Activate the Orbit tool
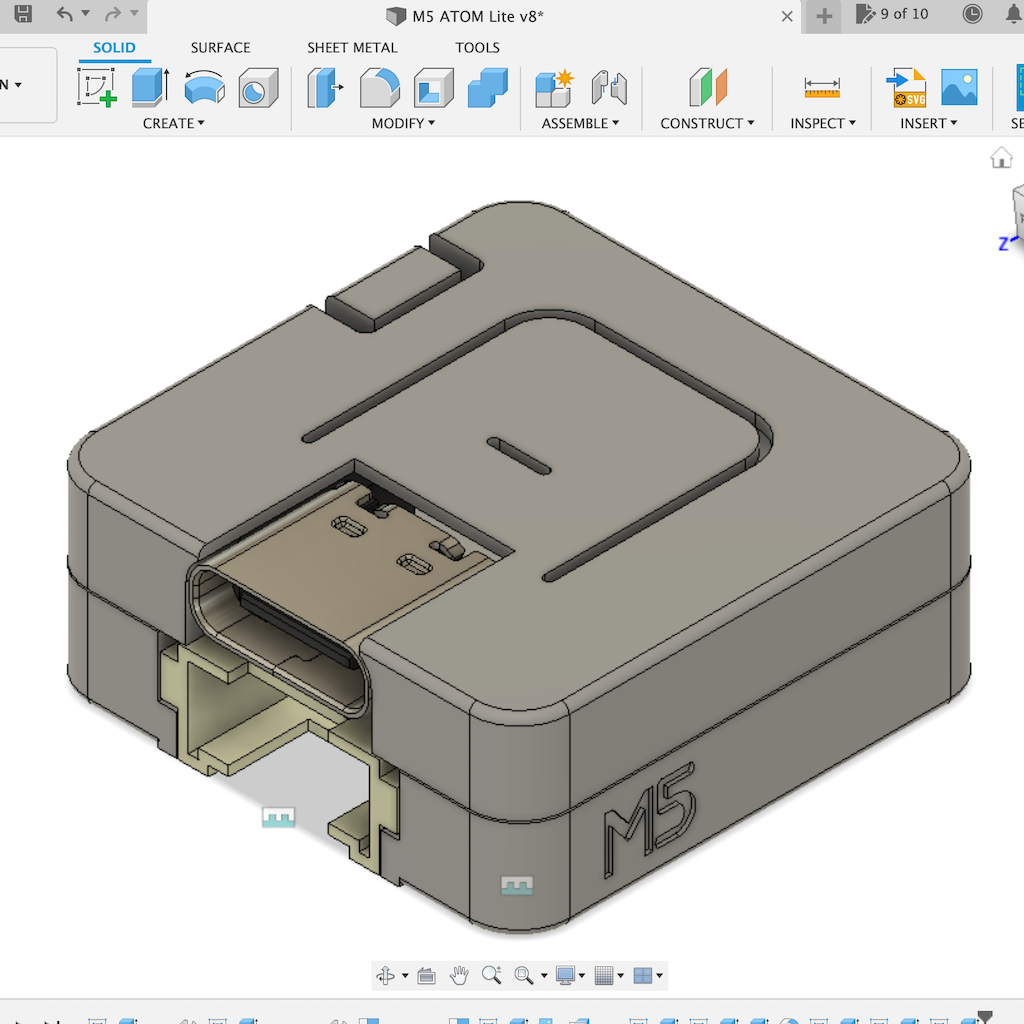Image resolution: width=1024 pixels, height=1024 pixels. tap(387, 975)
